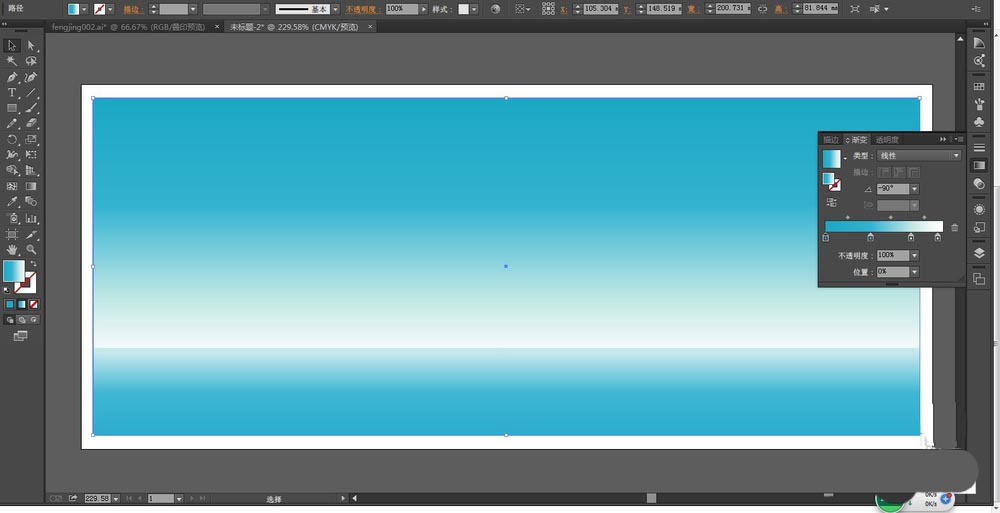Open gradient 位置 0% dropdown

915,272
